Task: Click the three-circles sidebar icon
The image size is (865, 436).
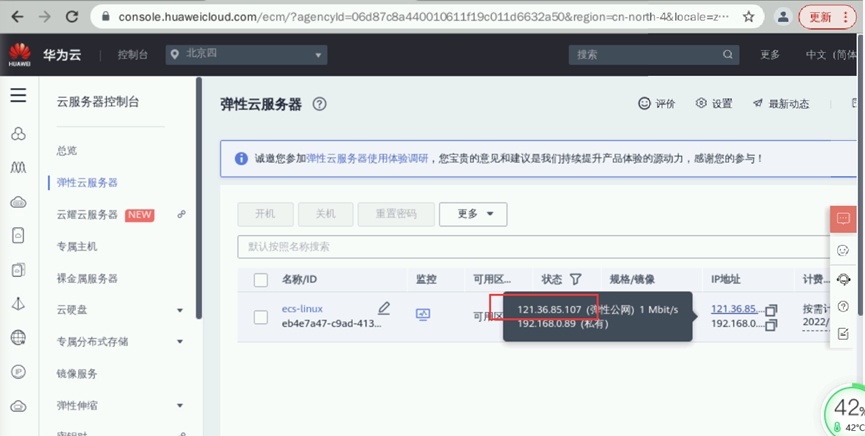Action: (x=18, y=134)
